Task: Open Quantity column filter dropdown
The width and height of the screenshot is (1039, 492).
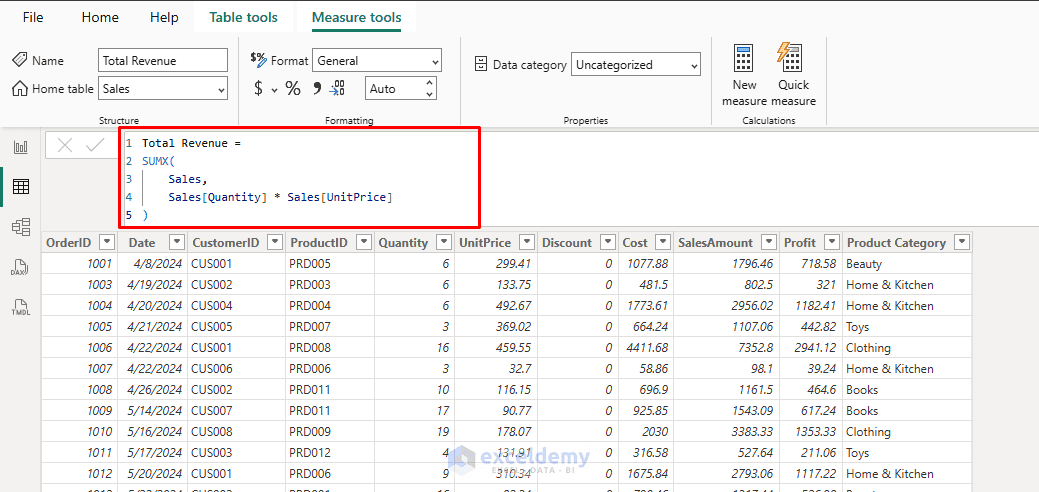Action: click(x=445, y=242)
